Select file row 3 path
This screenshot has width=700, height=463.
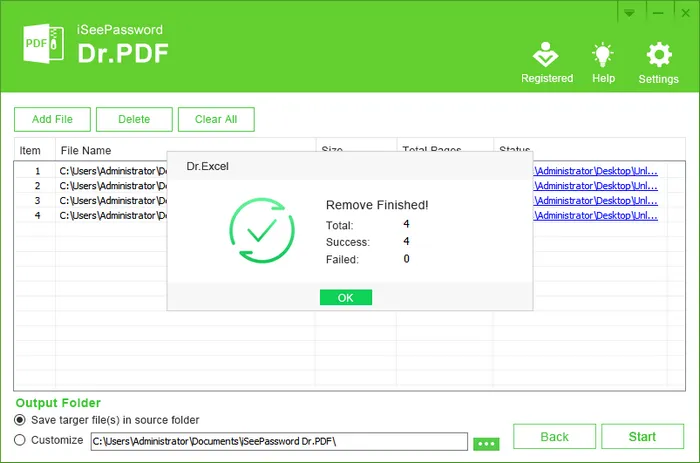click(112, 201)
